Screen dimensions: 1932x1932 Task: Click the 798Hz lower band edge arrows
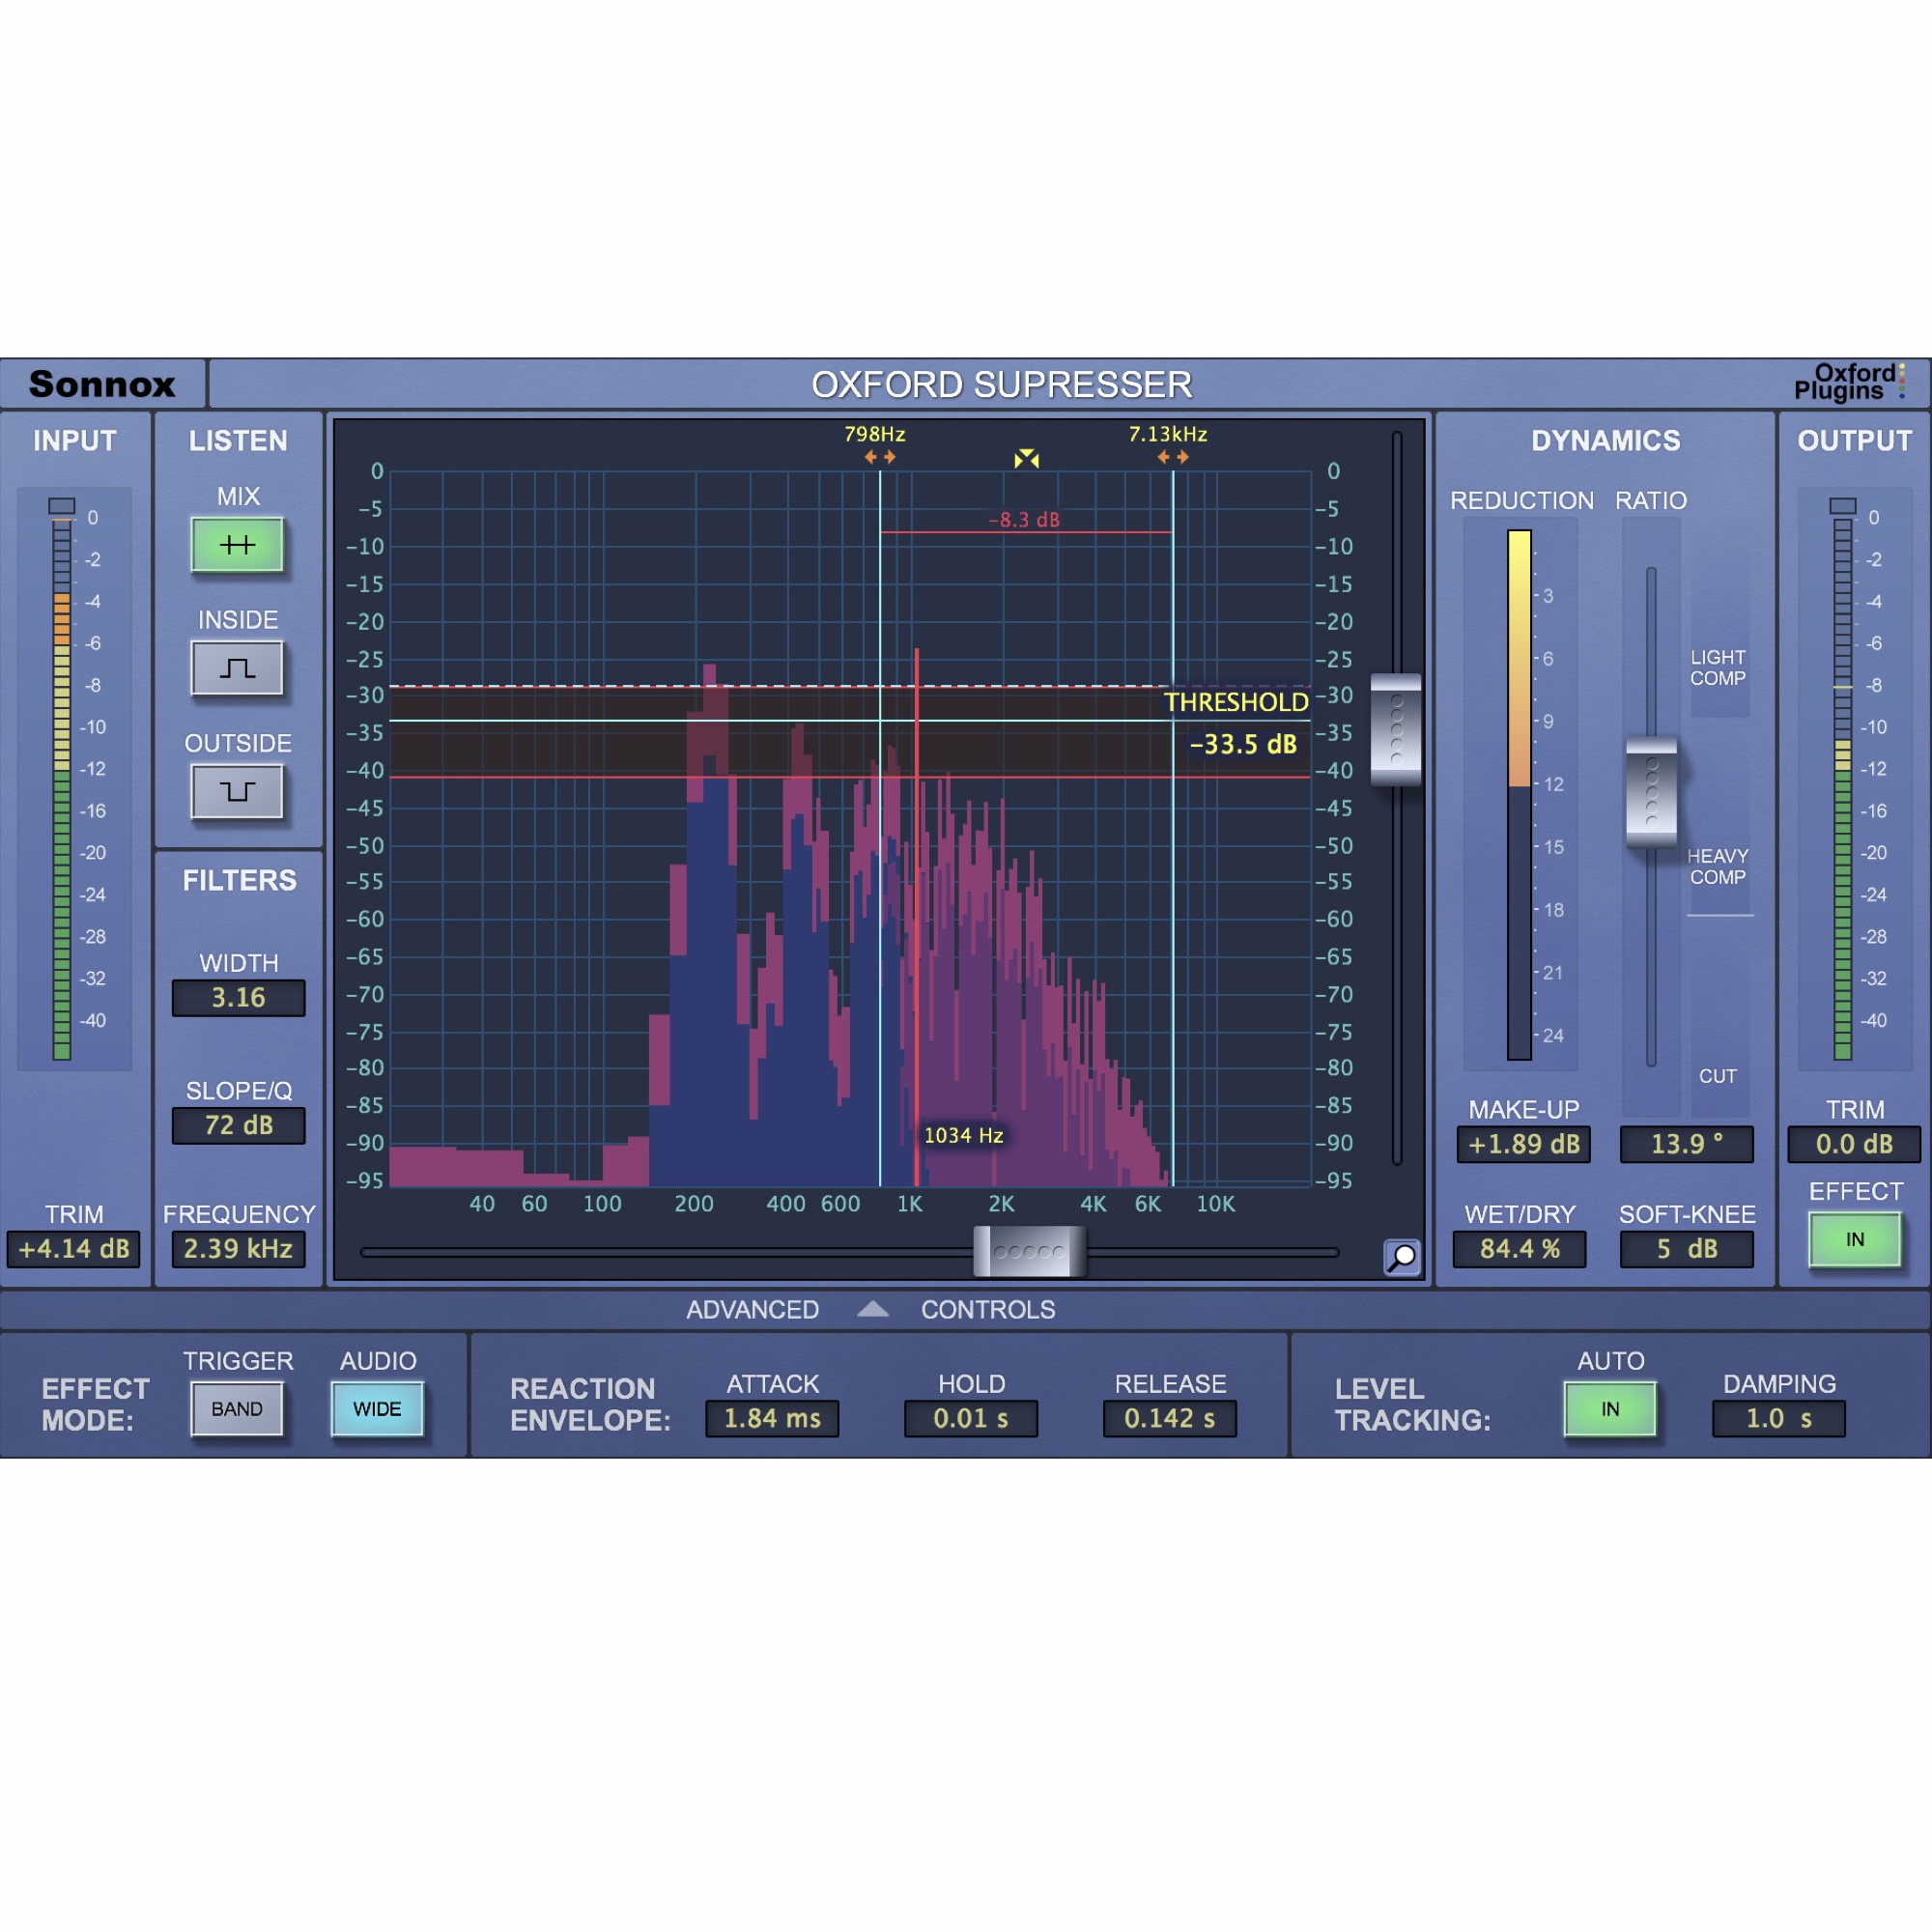(880, 457)
